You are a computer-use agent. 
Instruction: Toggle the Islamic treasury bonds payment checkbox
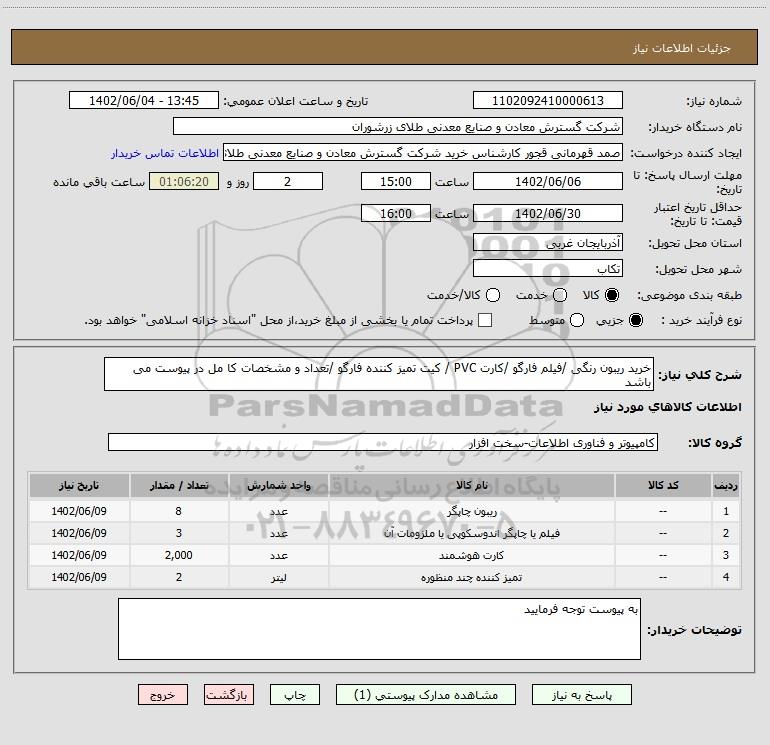pos(485,320)
